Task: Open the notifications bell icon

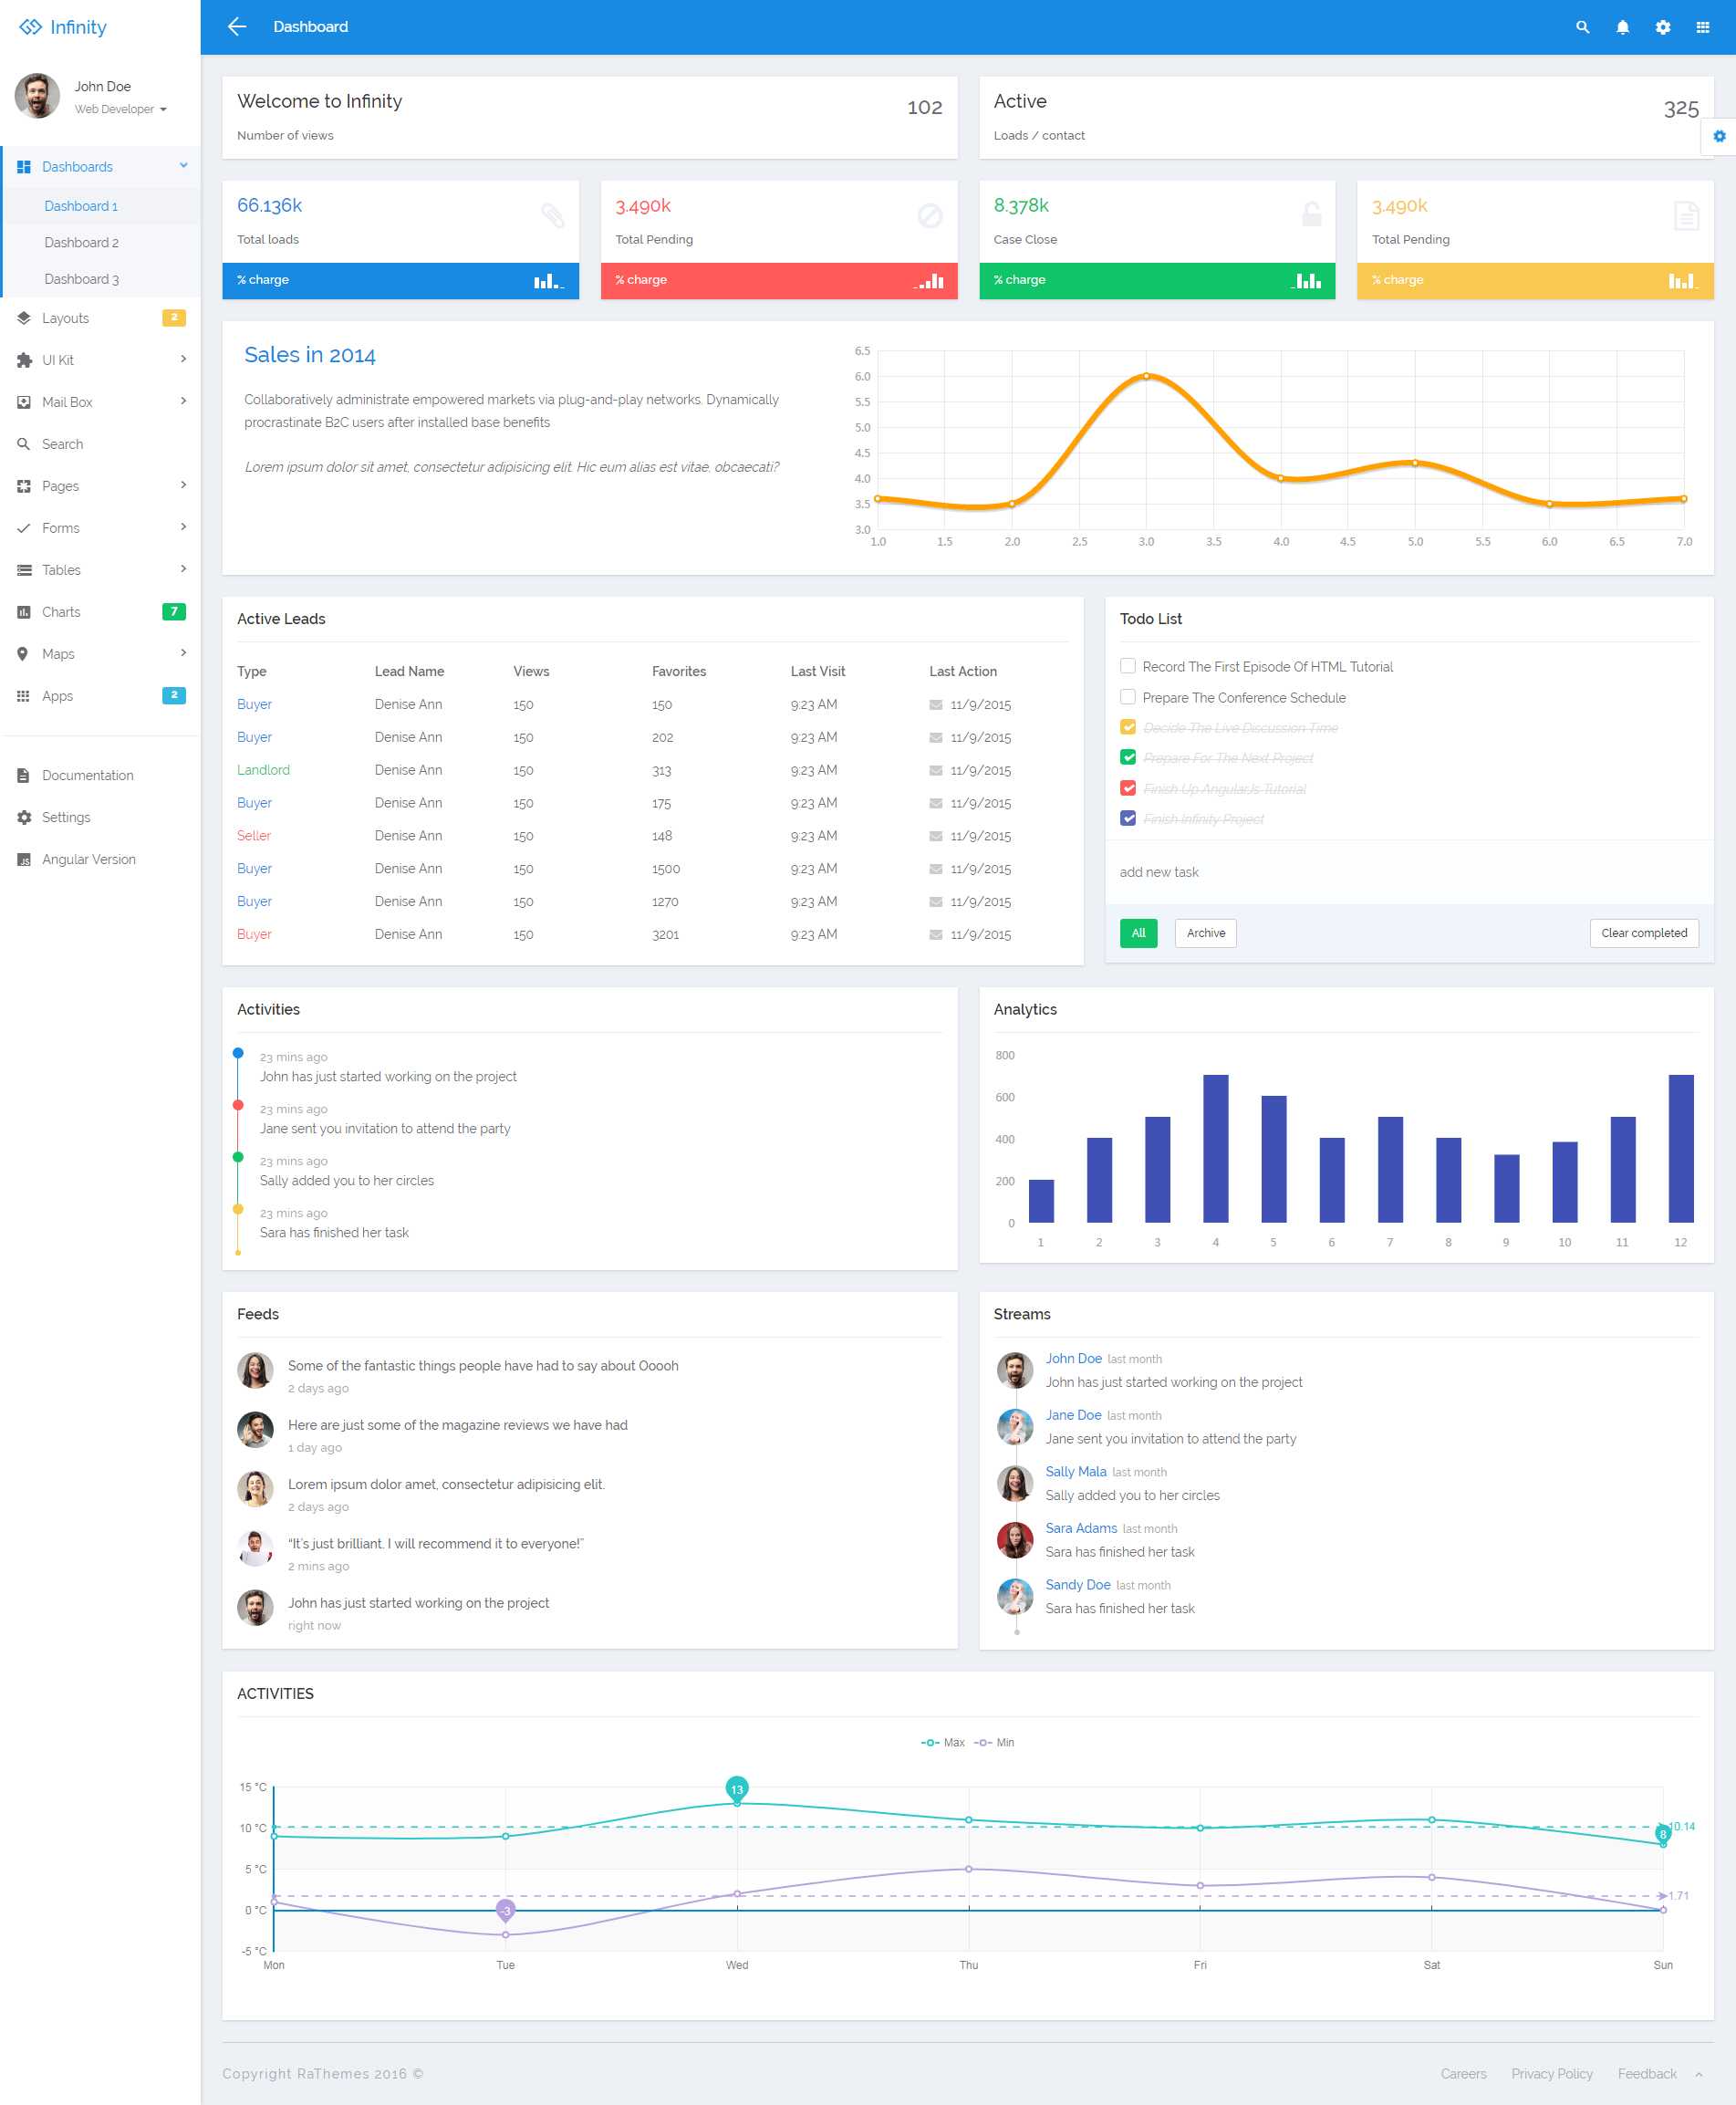Action: (1622, 27)
